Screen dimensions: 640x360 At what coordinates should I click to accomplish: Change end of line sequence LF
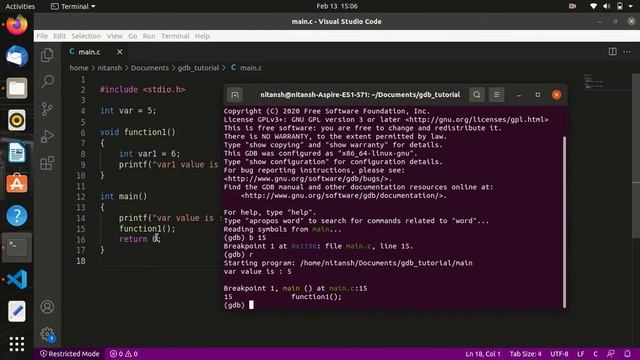click(580, 354)
